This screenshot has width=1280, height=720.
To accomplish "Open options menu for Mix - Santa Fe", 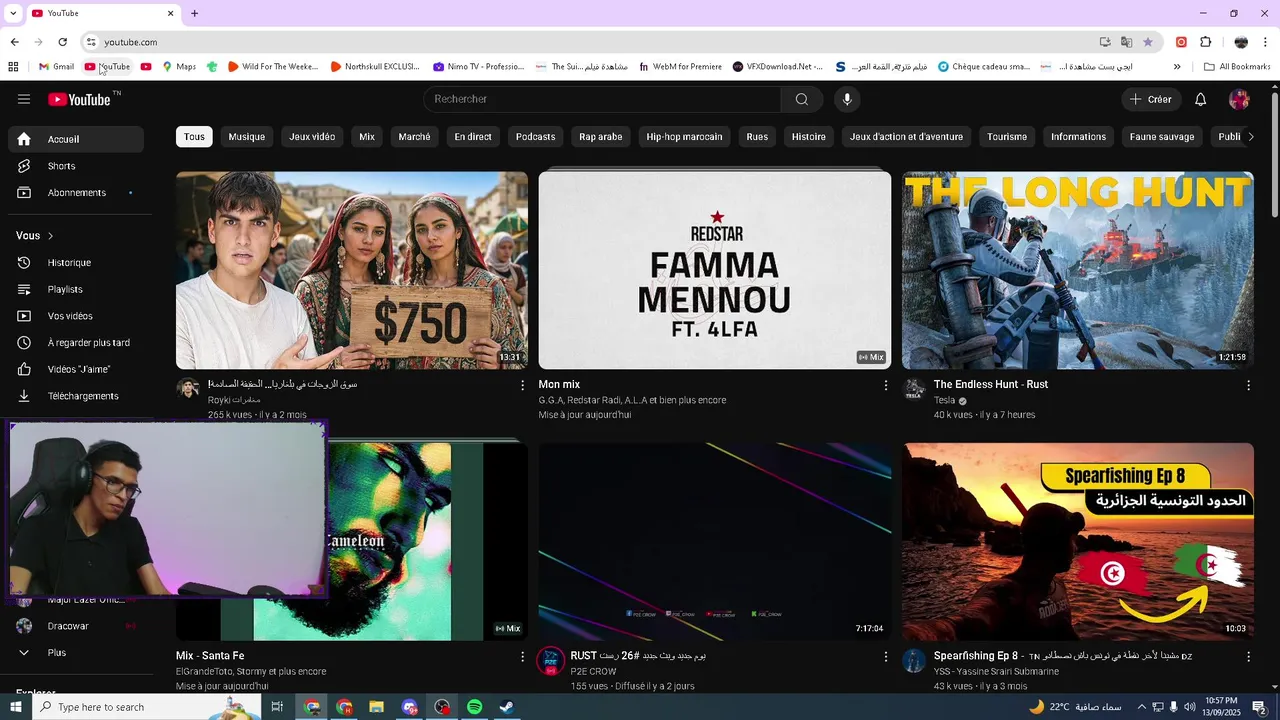I will coord(522,657).
